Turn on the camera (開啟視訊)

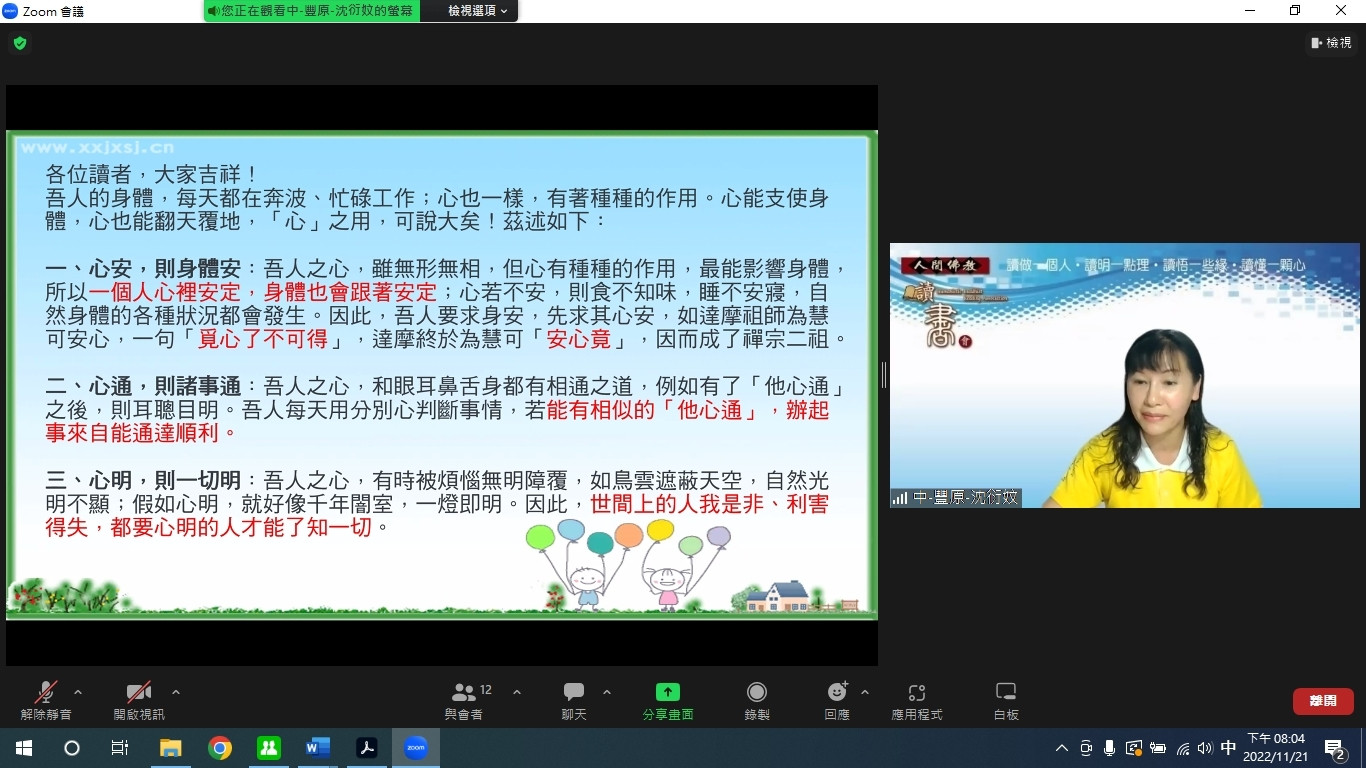click(x=138, y=699)
